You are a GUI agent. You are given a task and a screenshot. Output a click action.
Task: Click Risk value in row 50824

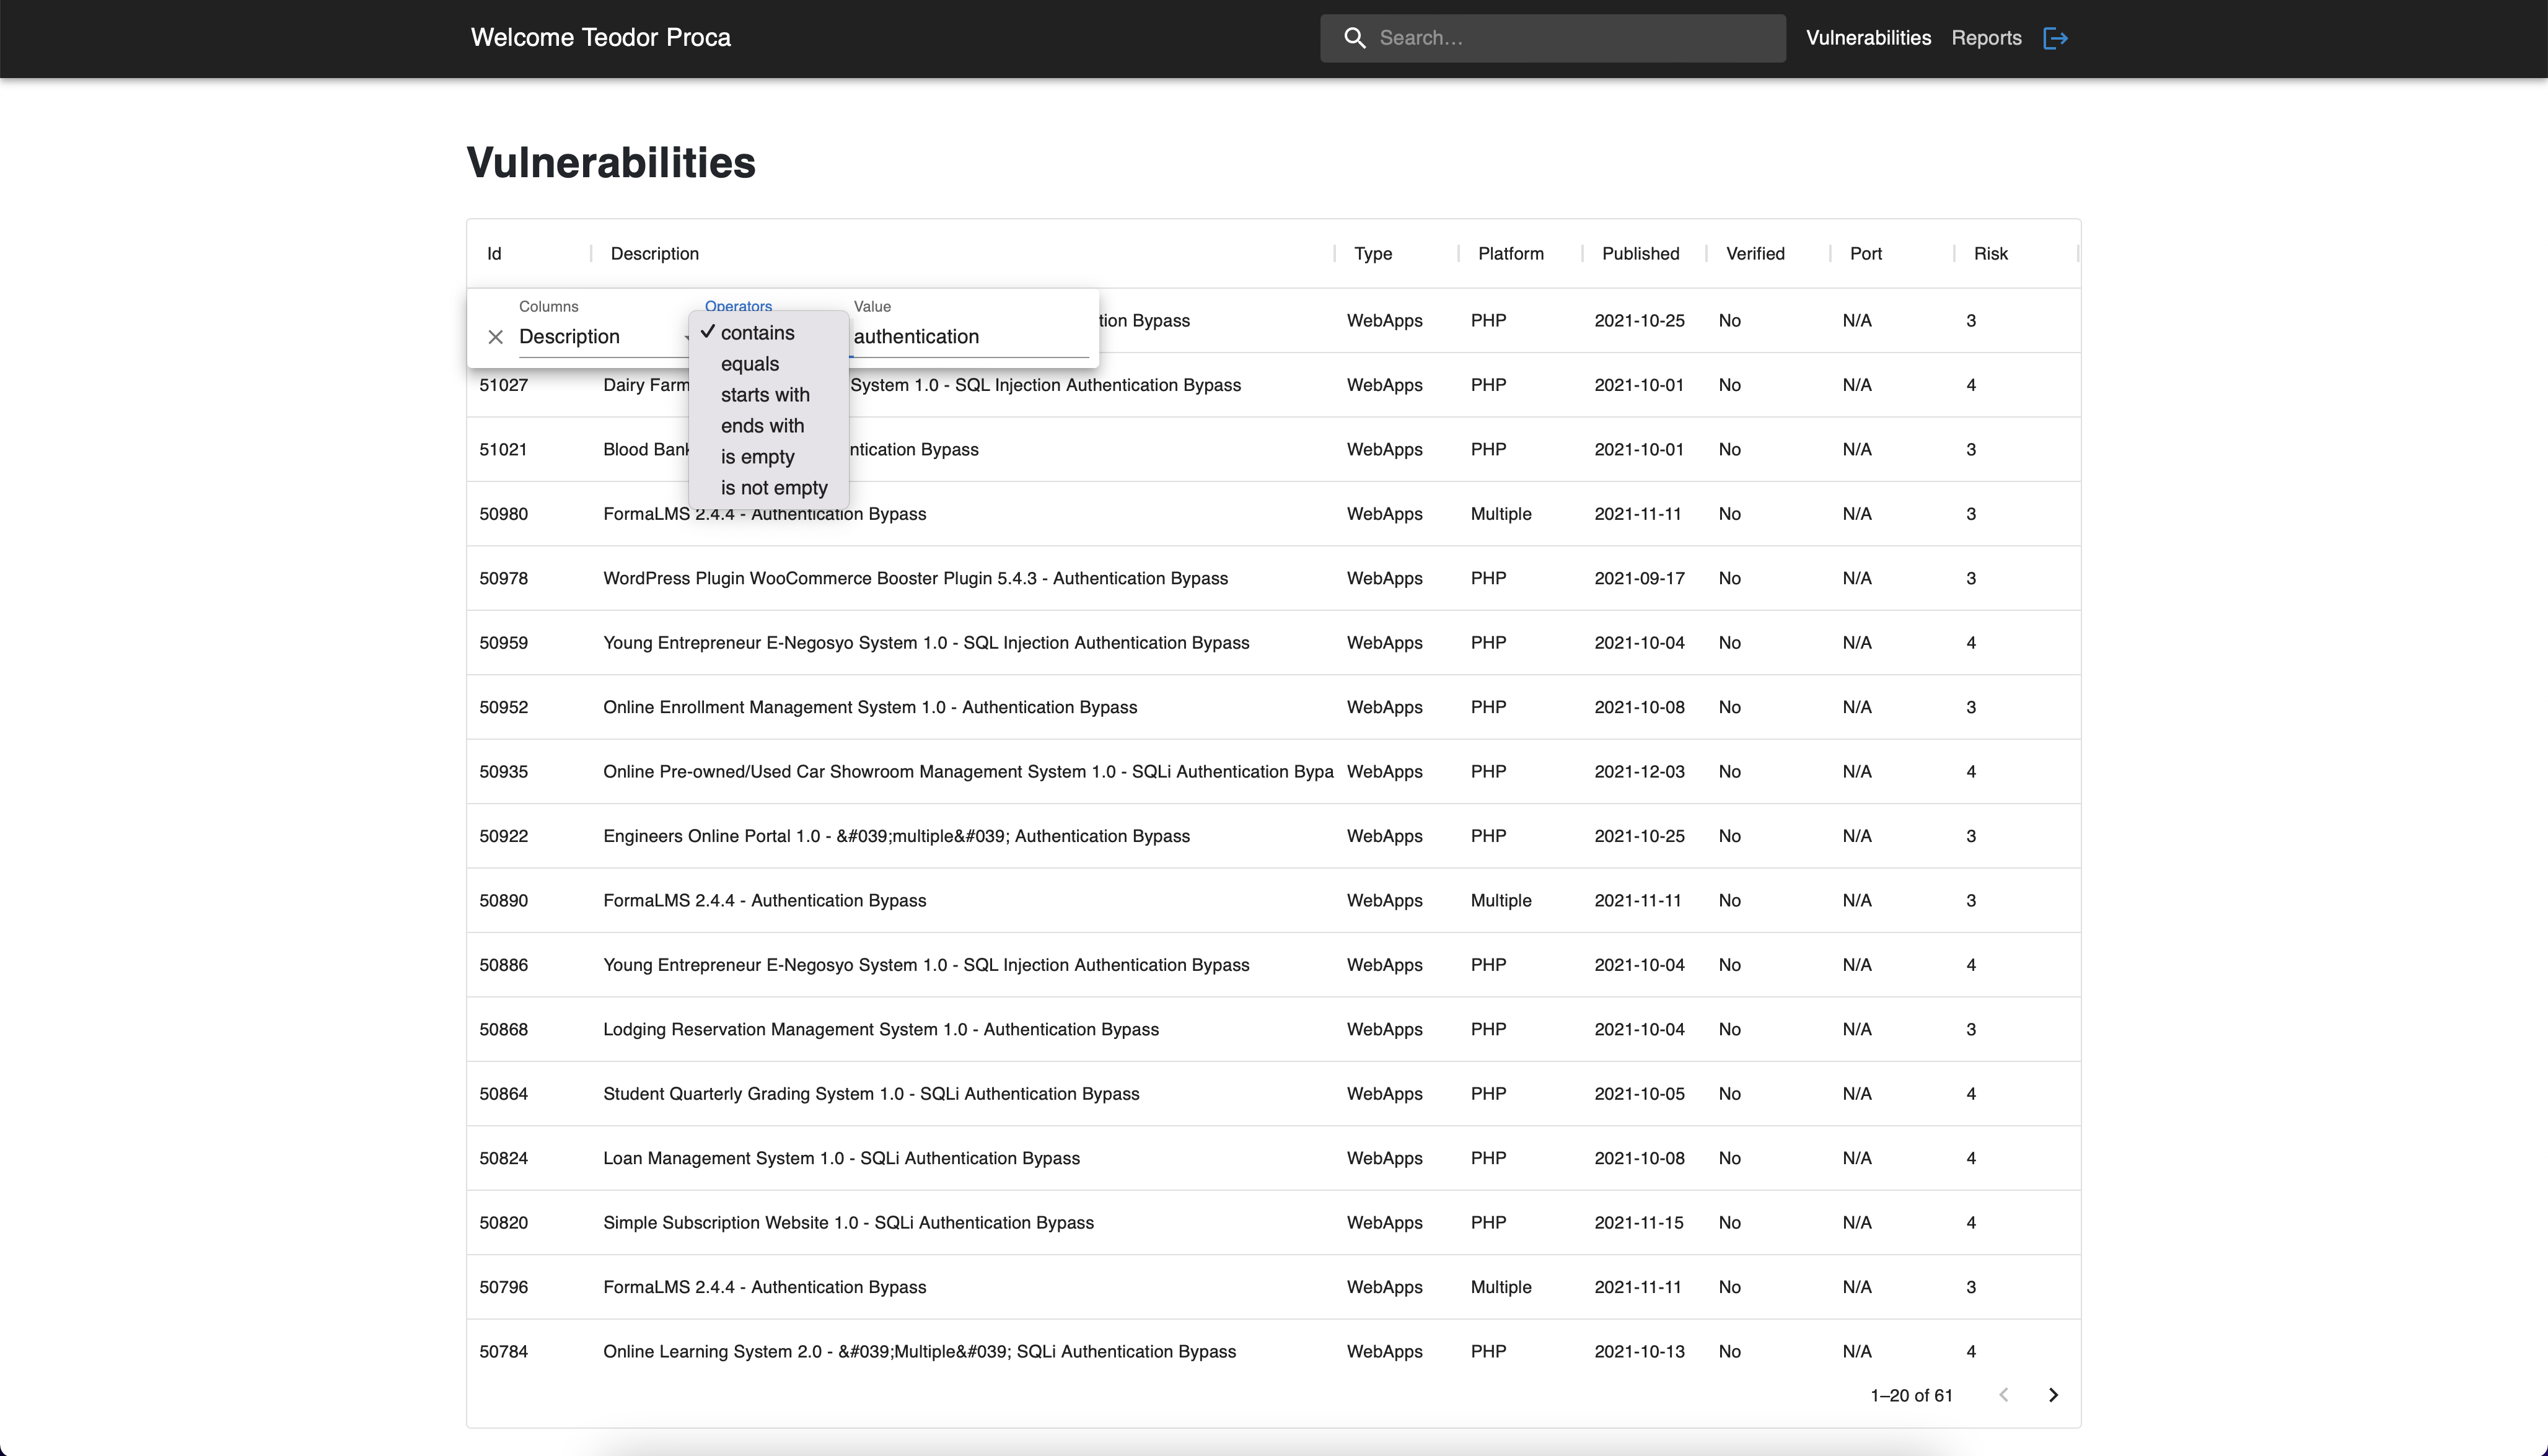pyautogui.click(x=1970, y=1158)
